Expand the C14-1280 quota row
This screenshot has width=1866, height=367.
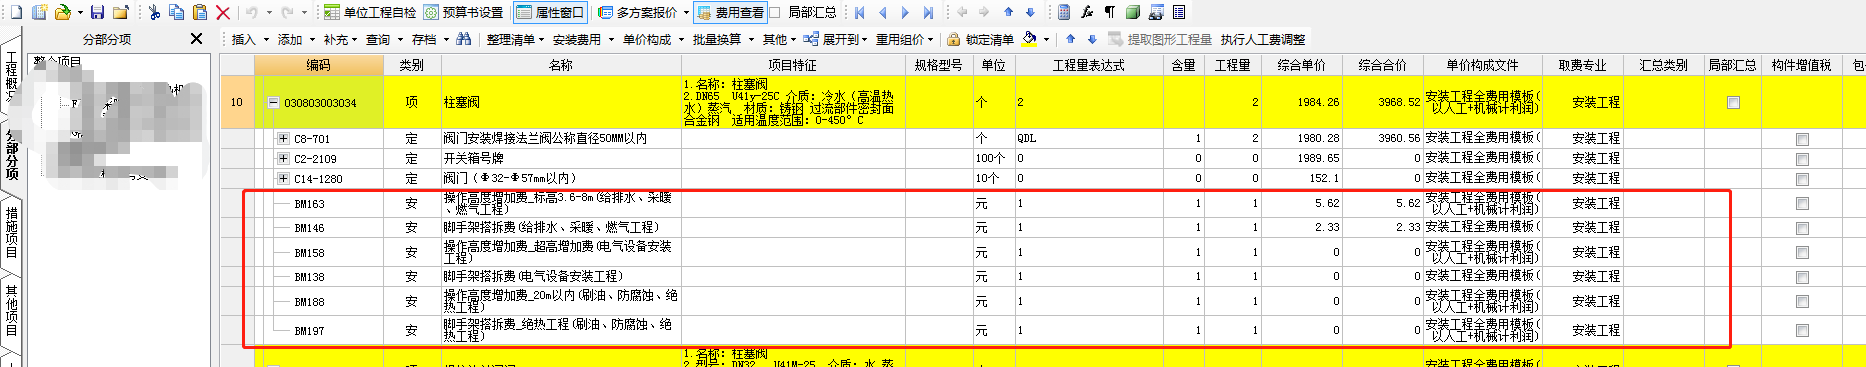283,179
